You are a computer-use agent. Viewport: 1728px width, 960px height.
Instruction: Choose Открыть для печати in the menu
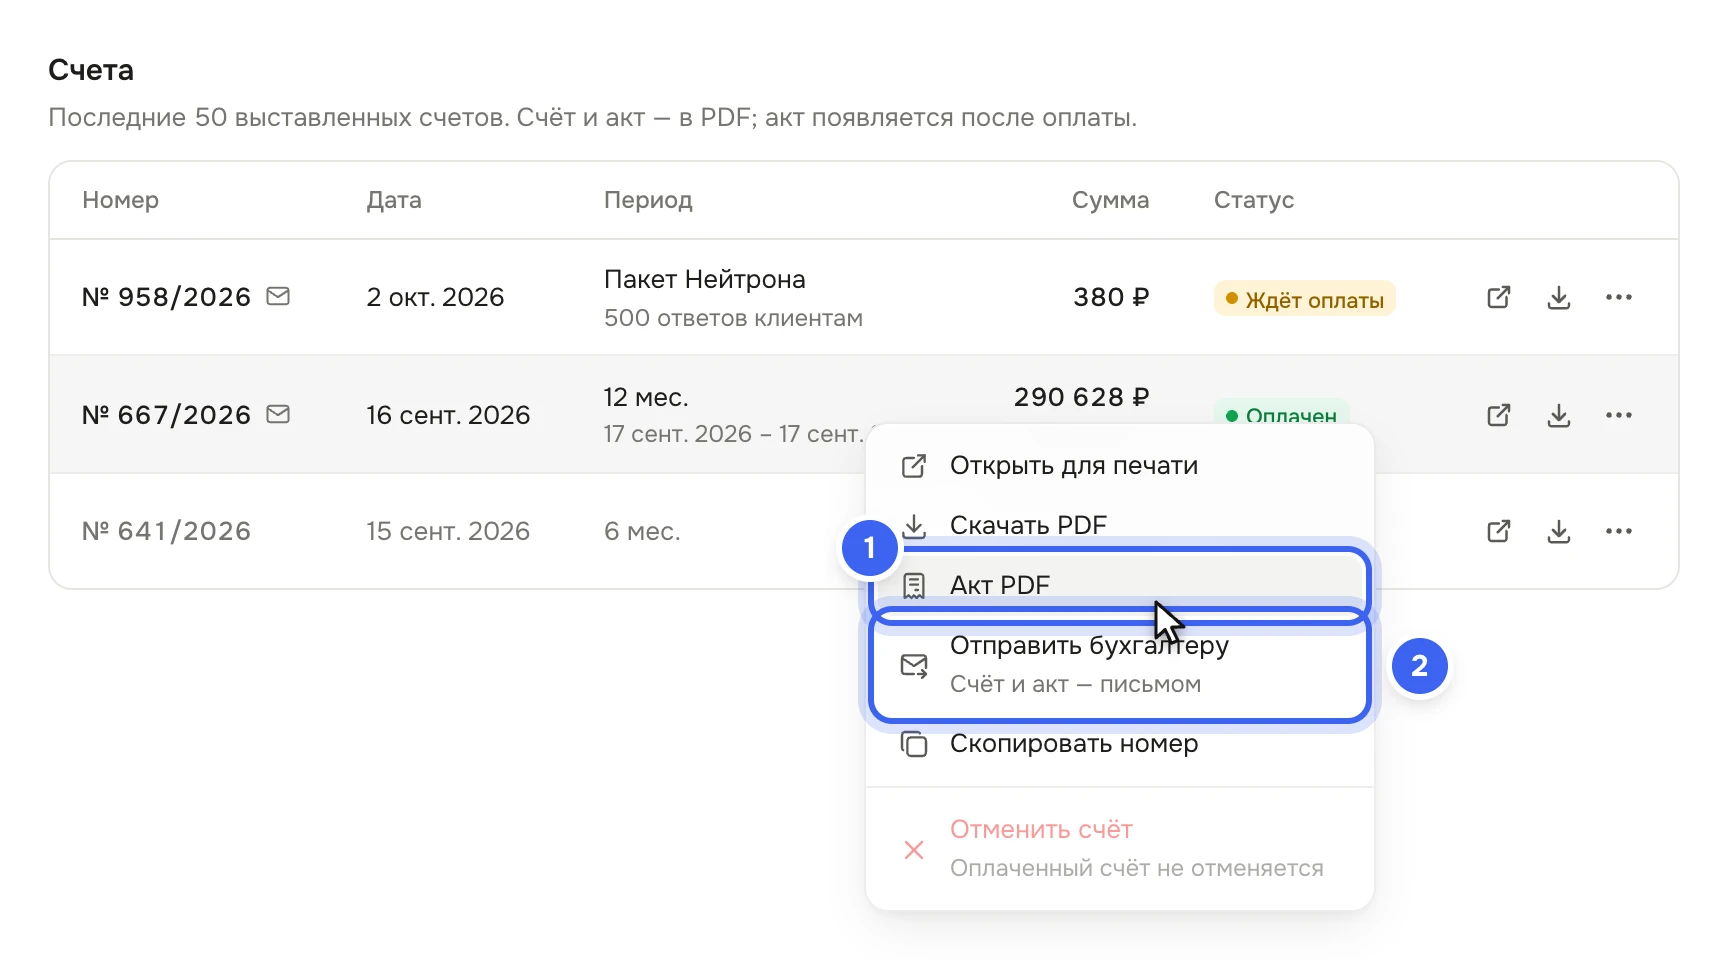[x=1120, y=466]
